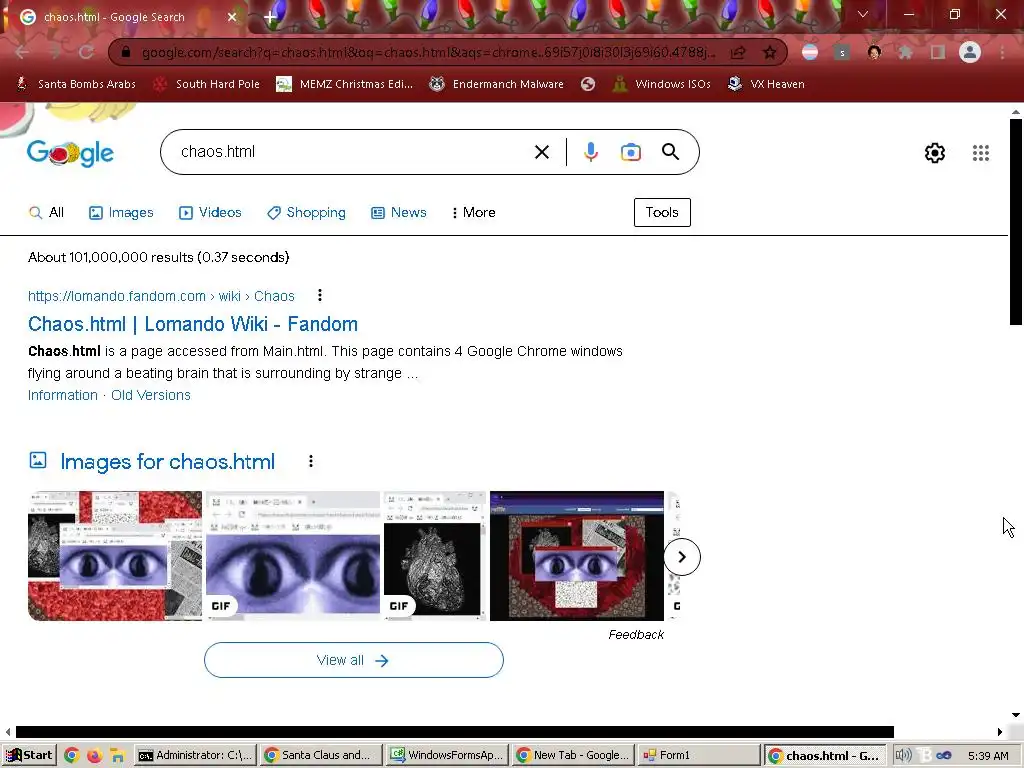Open the Chrome profile avatar

[970, 52]
